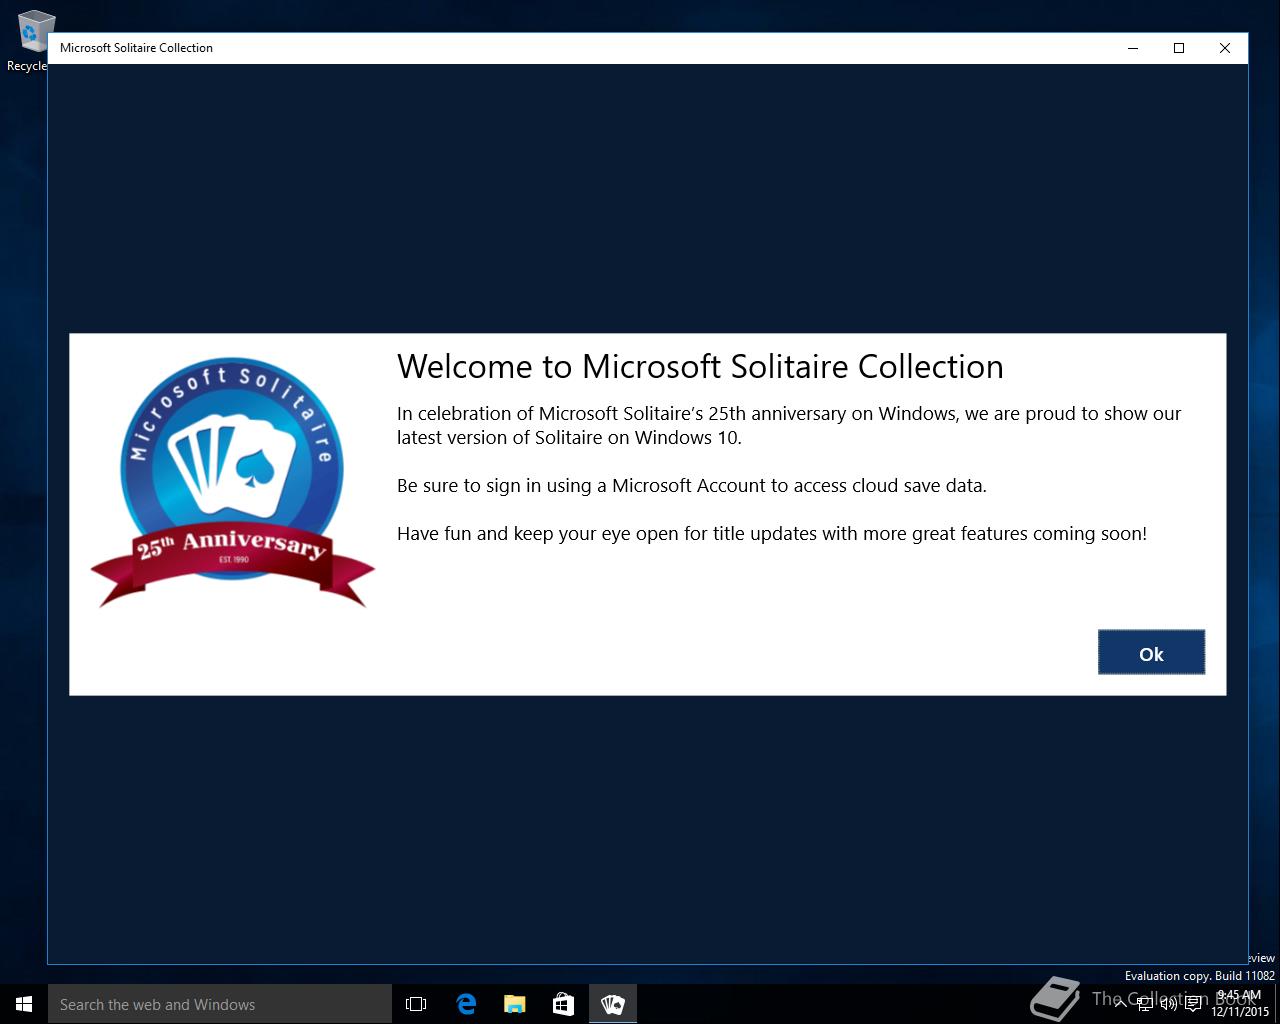
Task: Open Task View from the taskbar
Action: click(416, 1004)
